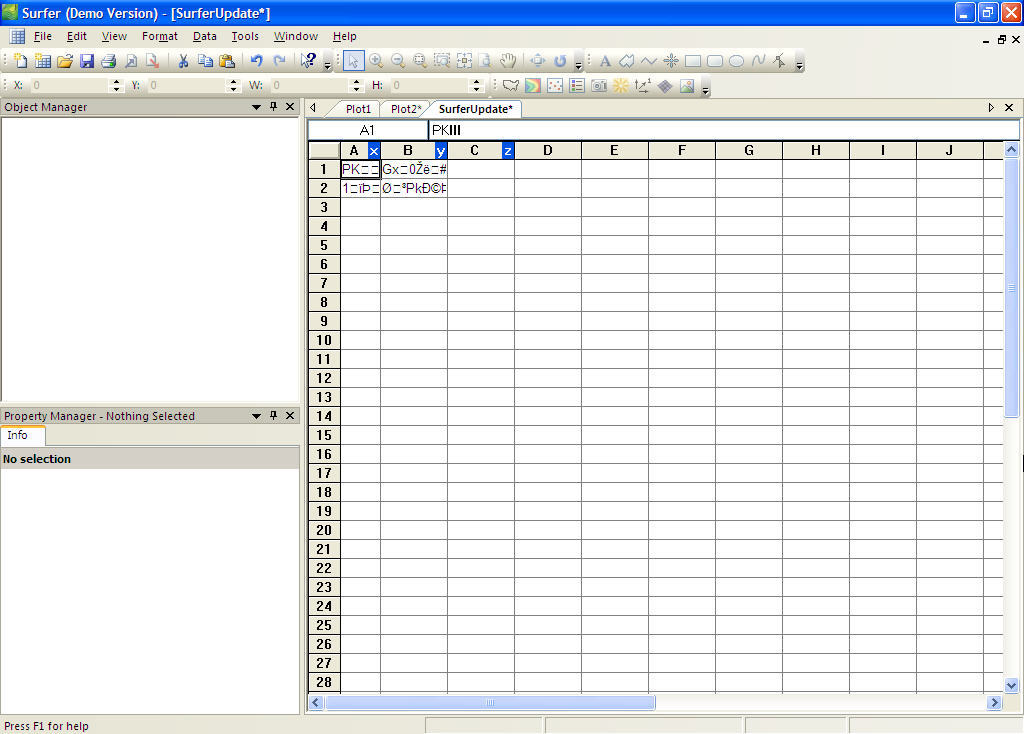Screen dimensions: 1024x734
Task: Open the Data menu
Action: pyautogui.click(x=205, y=36)
